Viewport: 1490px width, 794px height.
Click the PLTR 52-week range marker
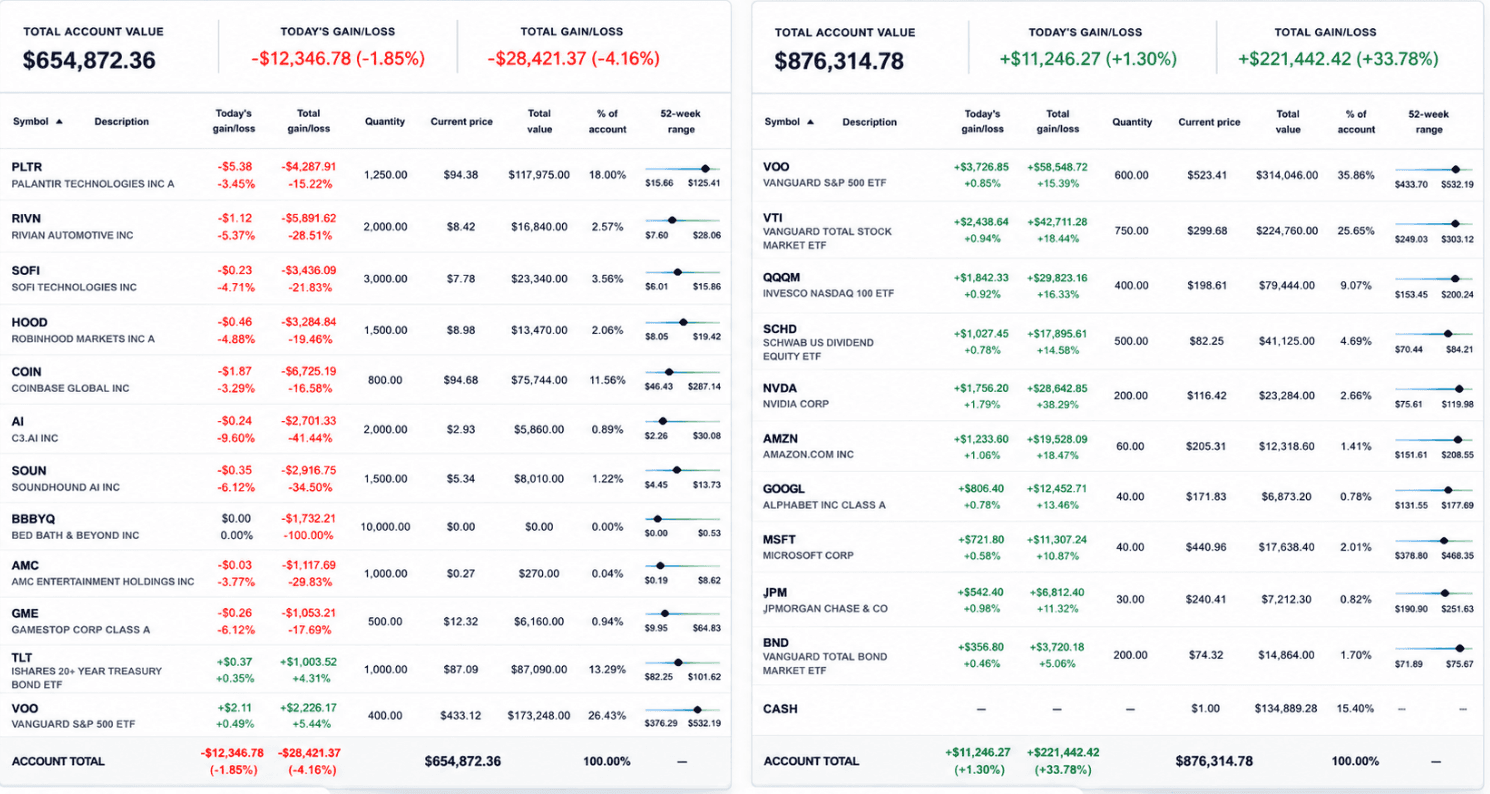pos(705,168)
